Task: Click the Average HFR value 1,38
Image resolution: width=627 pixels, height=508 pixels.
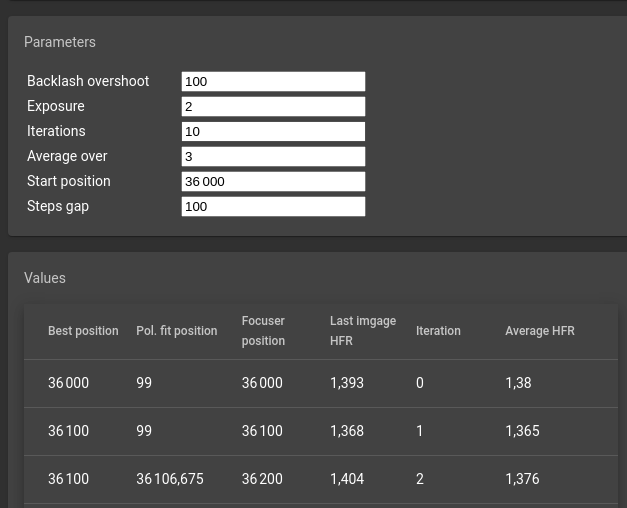Action: coord(518,383)
